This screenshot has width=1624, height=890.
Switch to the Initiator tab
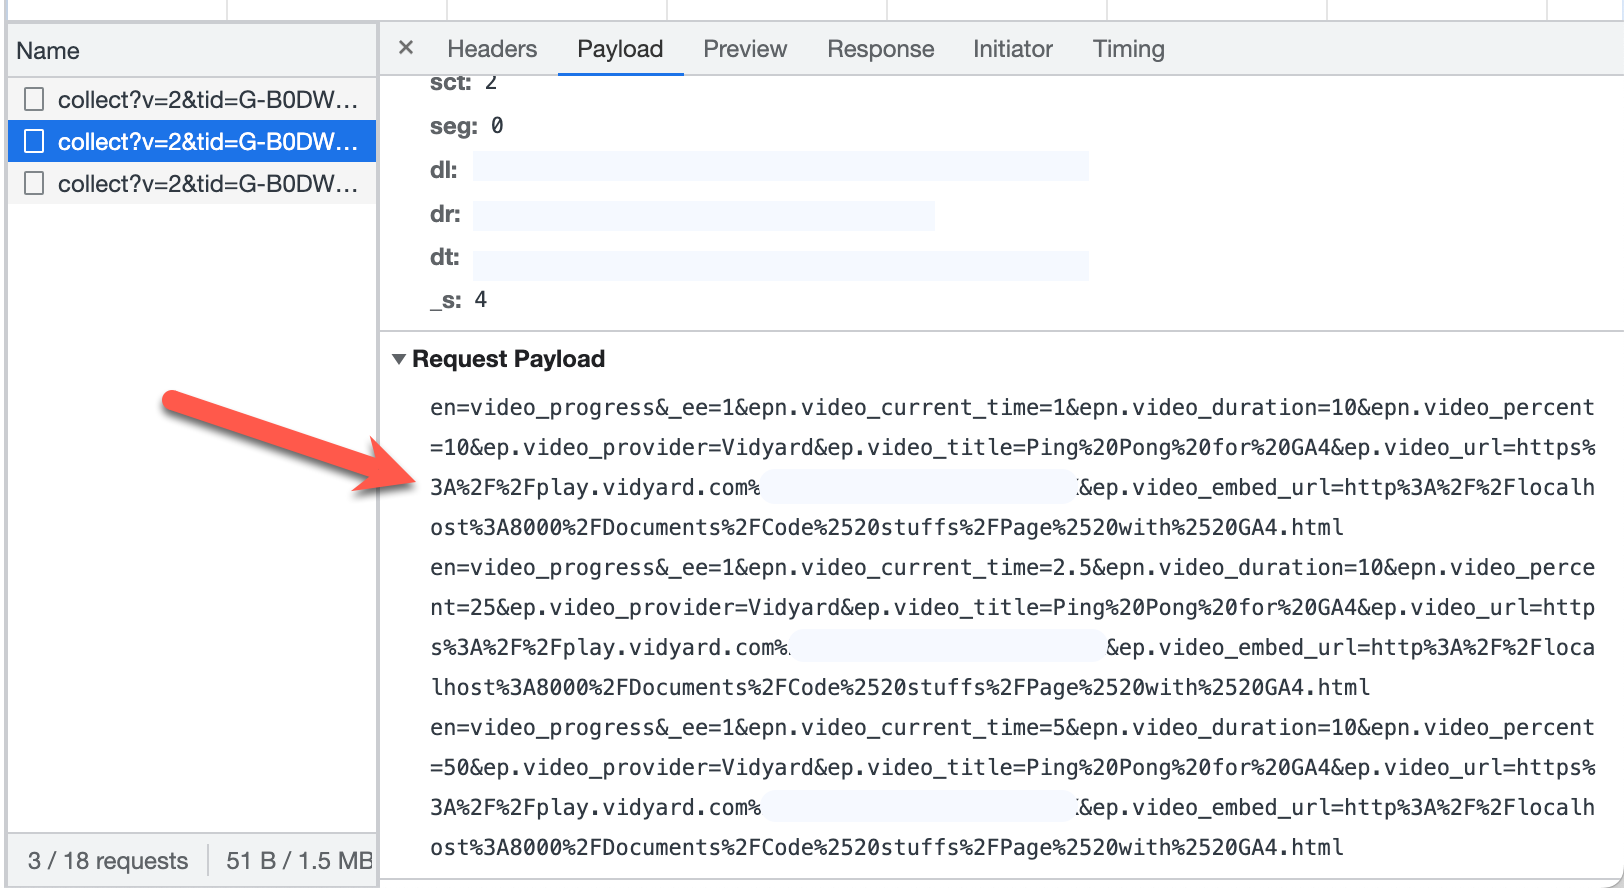click(1013, 49)
